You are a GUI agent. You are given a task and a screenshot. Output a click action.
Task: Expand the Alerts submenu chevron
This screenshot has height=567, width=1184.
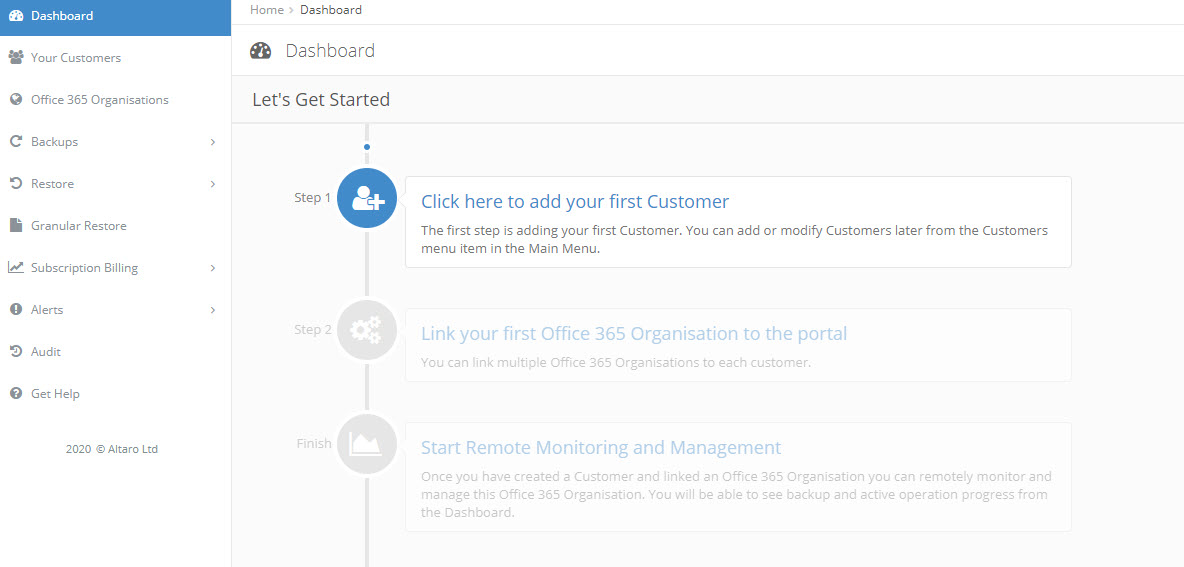coord(213,310)
